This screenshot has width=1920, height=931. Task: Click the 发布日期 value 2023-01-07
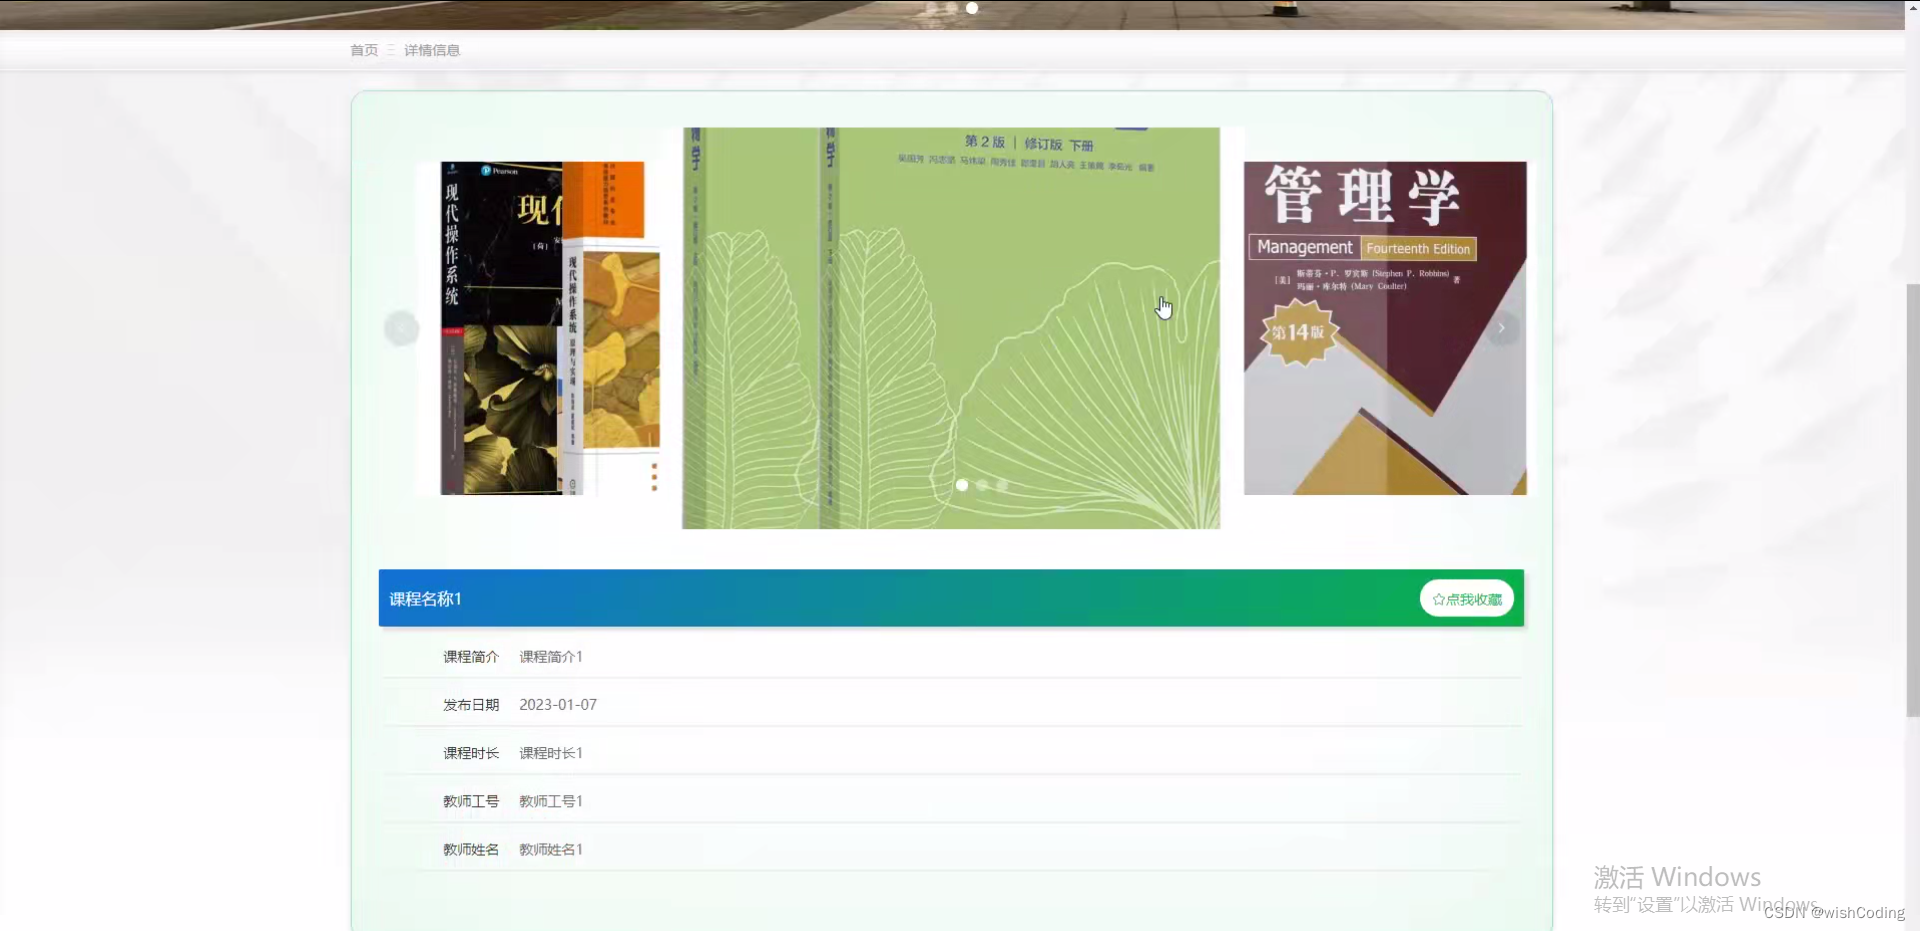557,704
